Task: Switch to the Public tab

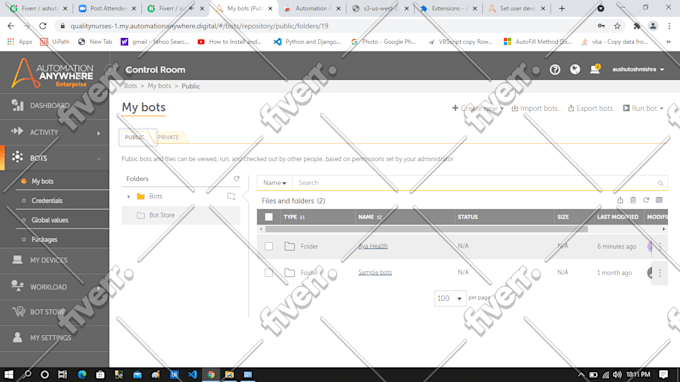Action: coord(135,137)
